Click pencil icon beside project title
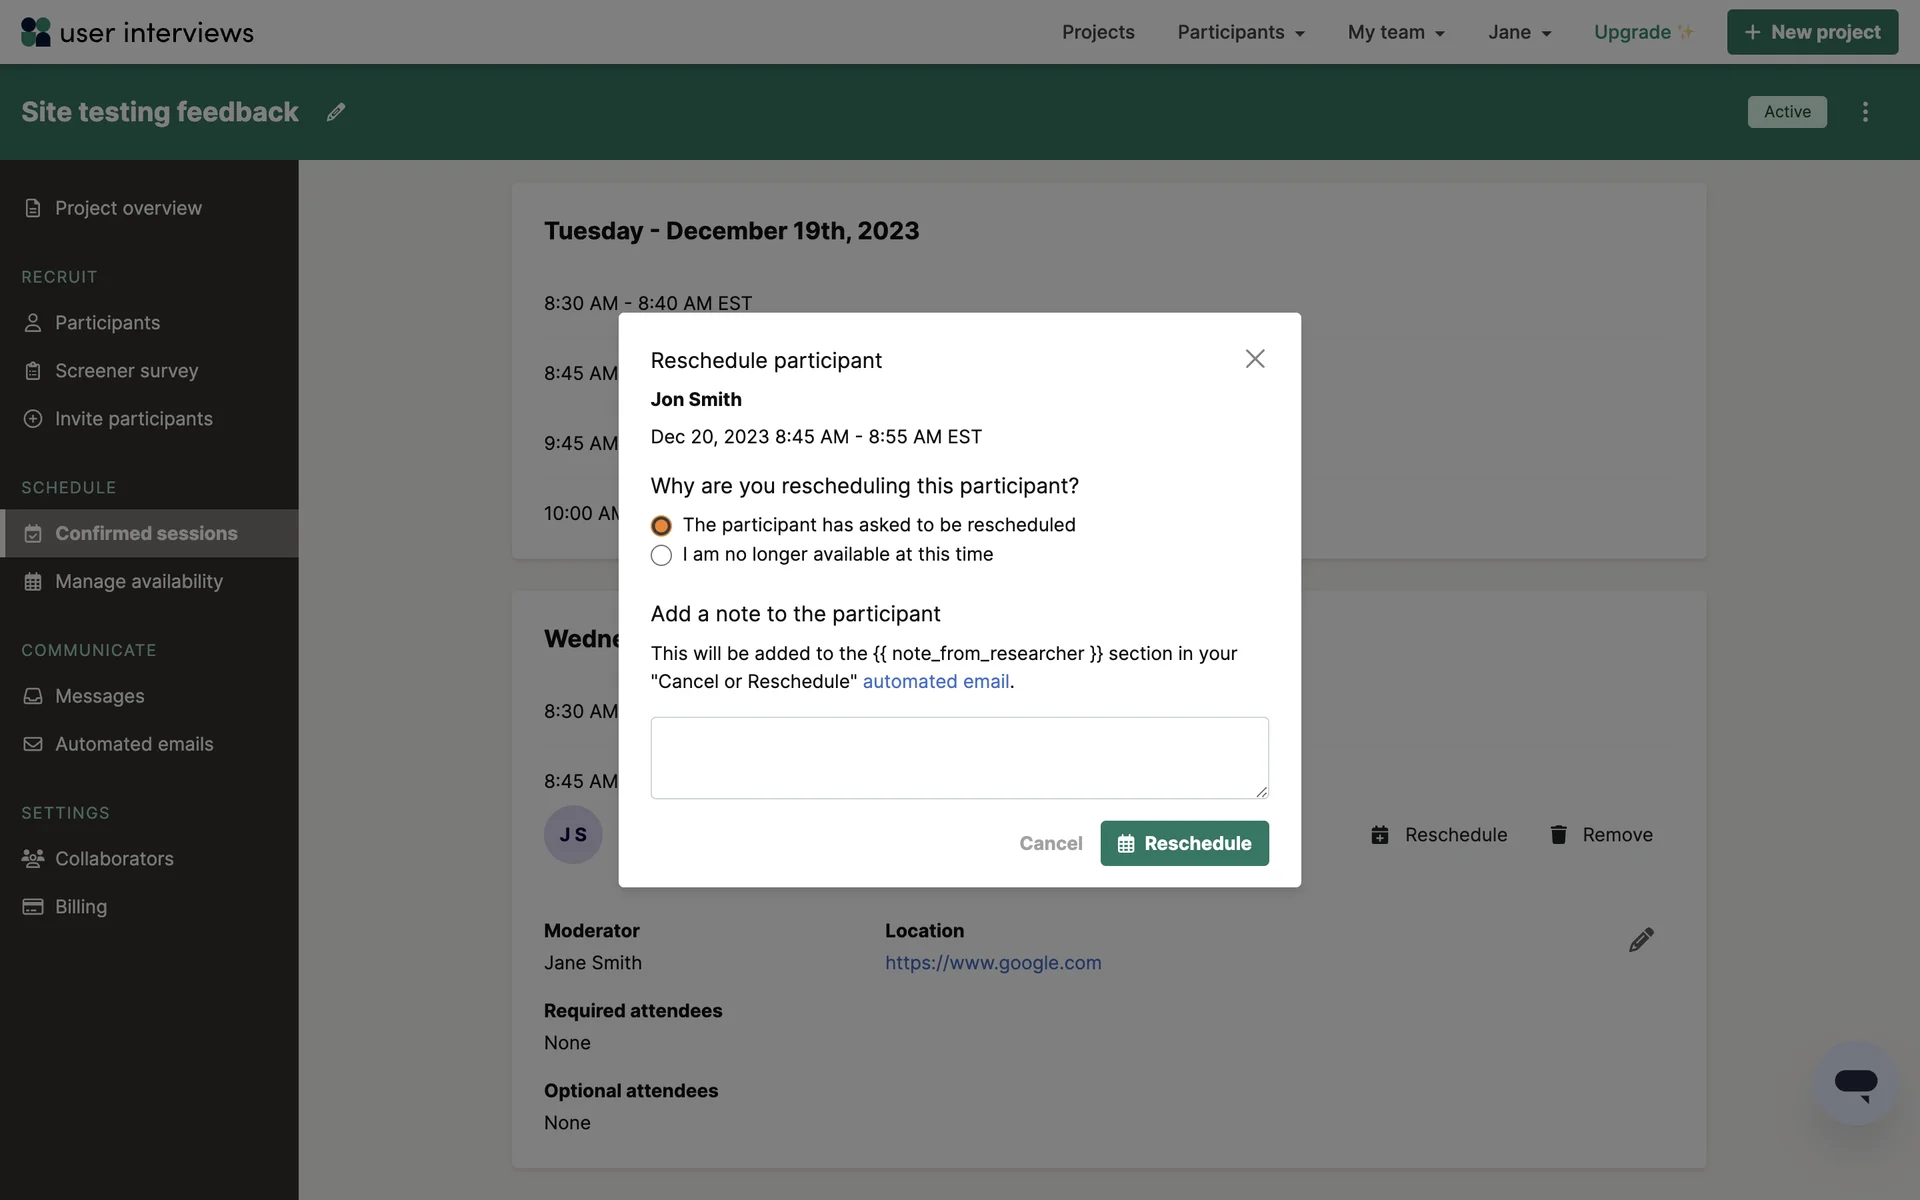The width and height of the screenshot is (1920, 1200). click(x=336, y=112)
